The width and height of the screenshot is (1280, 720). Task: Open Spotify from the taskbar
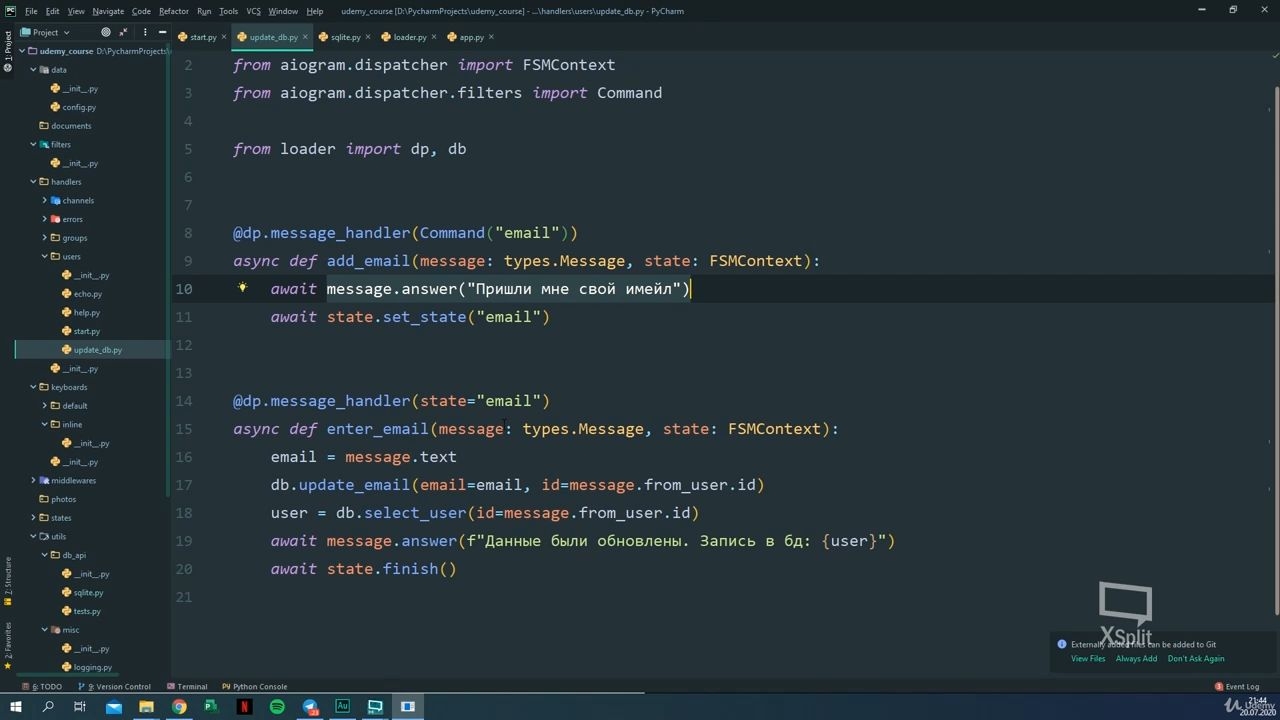pos(277,707)
